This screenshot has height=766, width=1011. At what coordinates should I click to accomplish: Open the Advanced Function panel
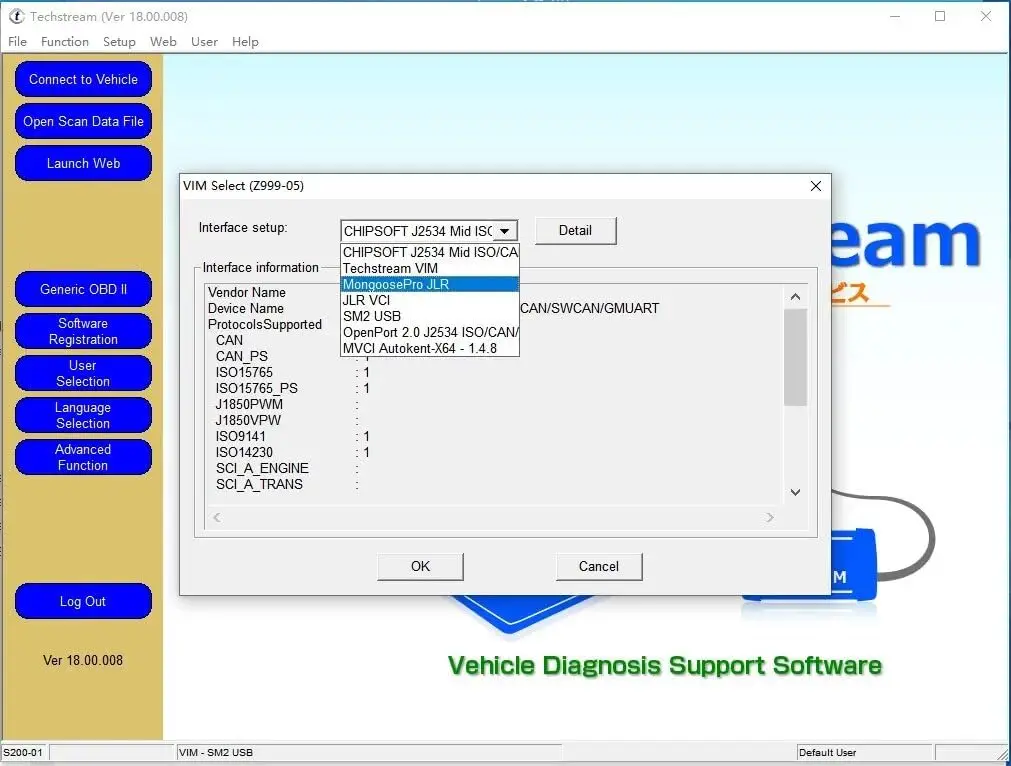click(83, 457)
